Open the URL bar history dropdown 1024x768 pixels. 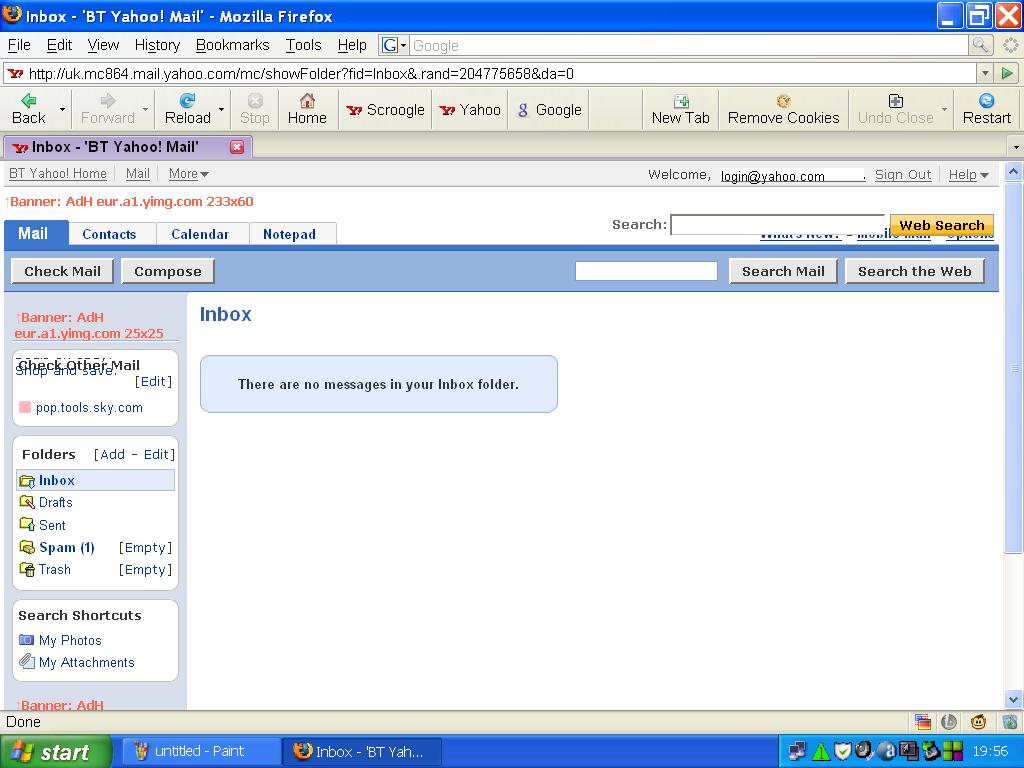985,73
